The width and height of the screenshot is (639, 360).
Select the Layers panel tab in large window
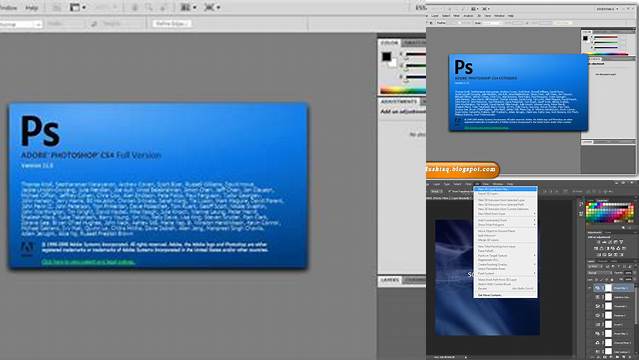point(390,280)
